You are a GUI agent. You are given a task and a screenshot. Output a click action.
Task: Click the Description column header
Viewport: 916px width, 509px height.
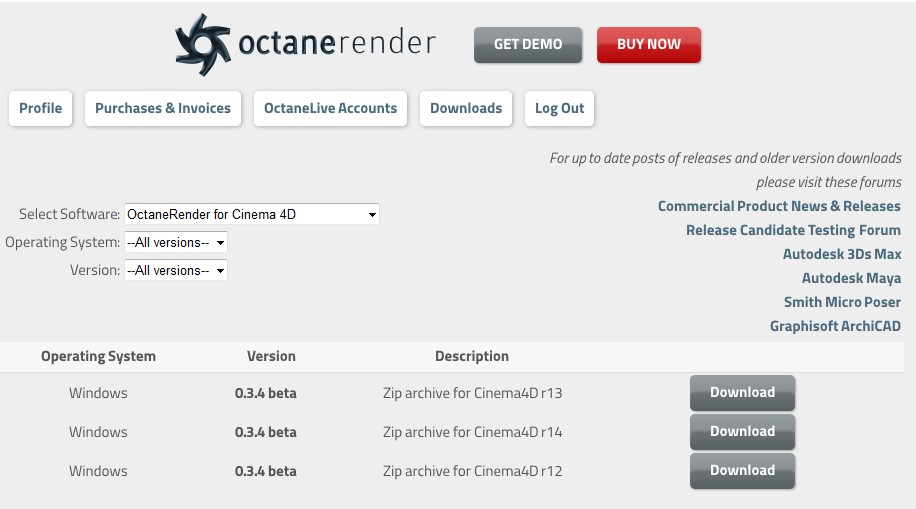[472, 356]
